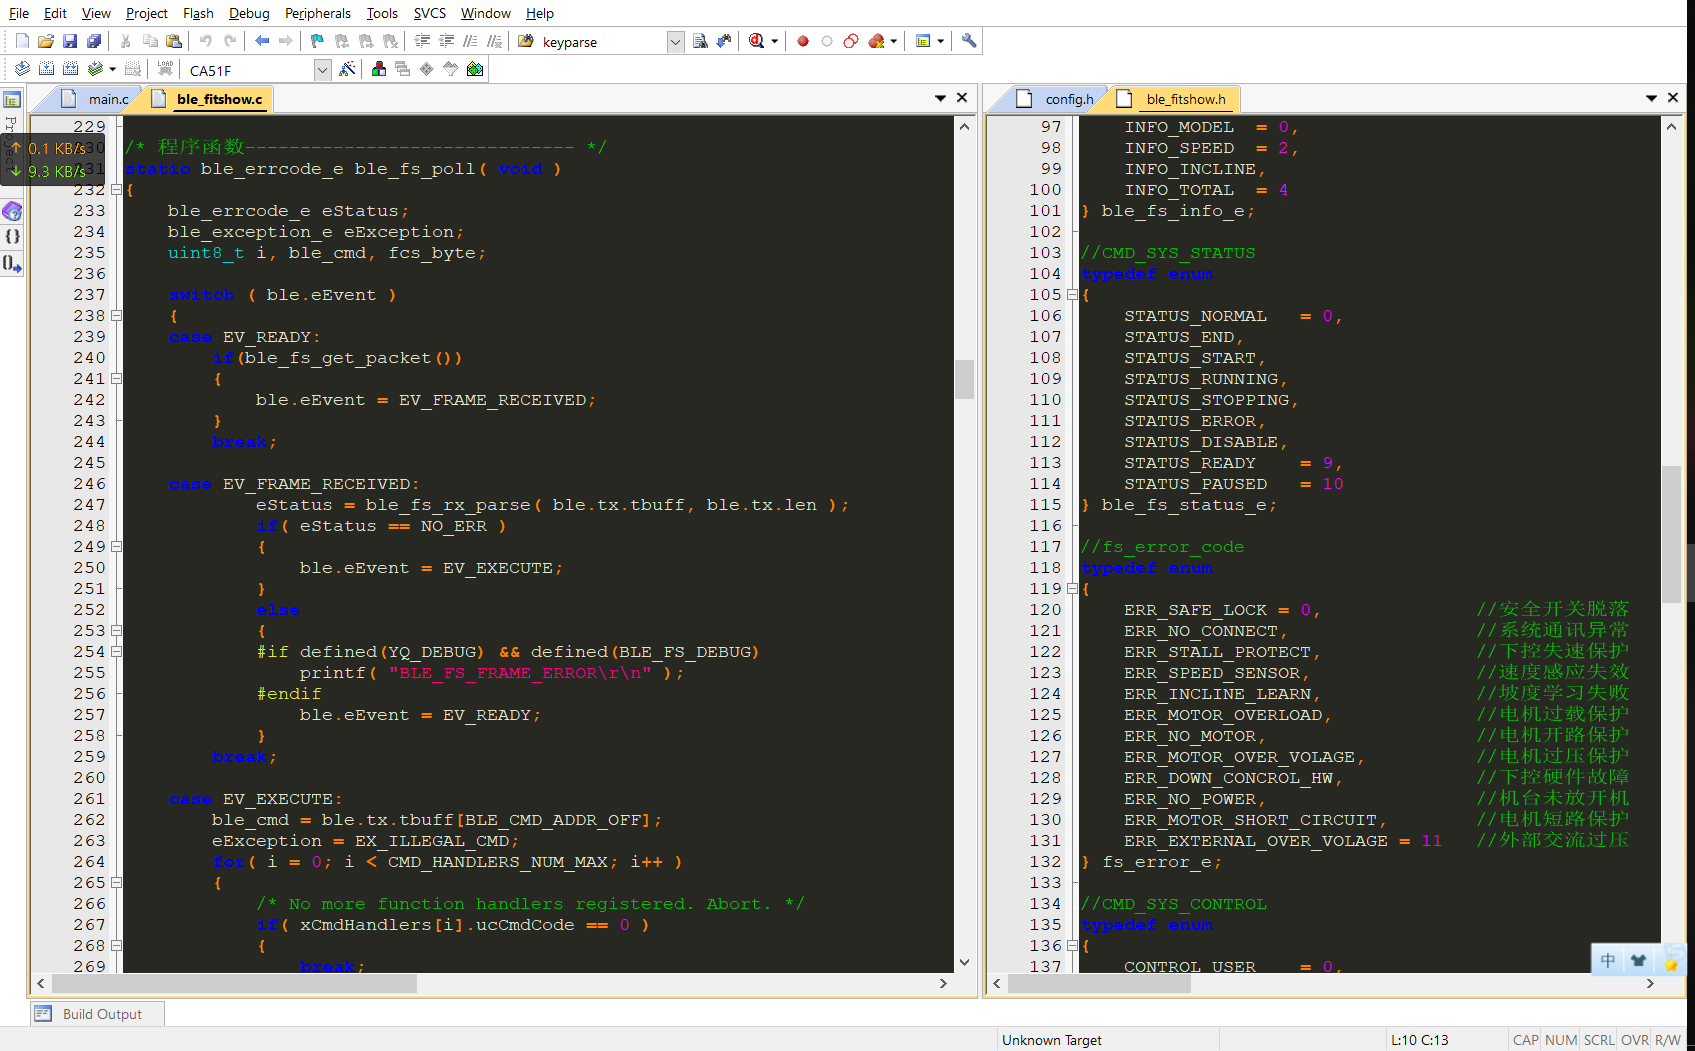
Task: Open the Project menu
Action: click(146, 13)
